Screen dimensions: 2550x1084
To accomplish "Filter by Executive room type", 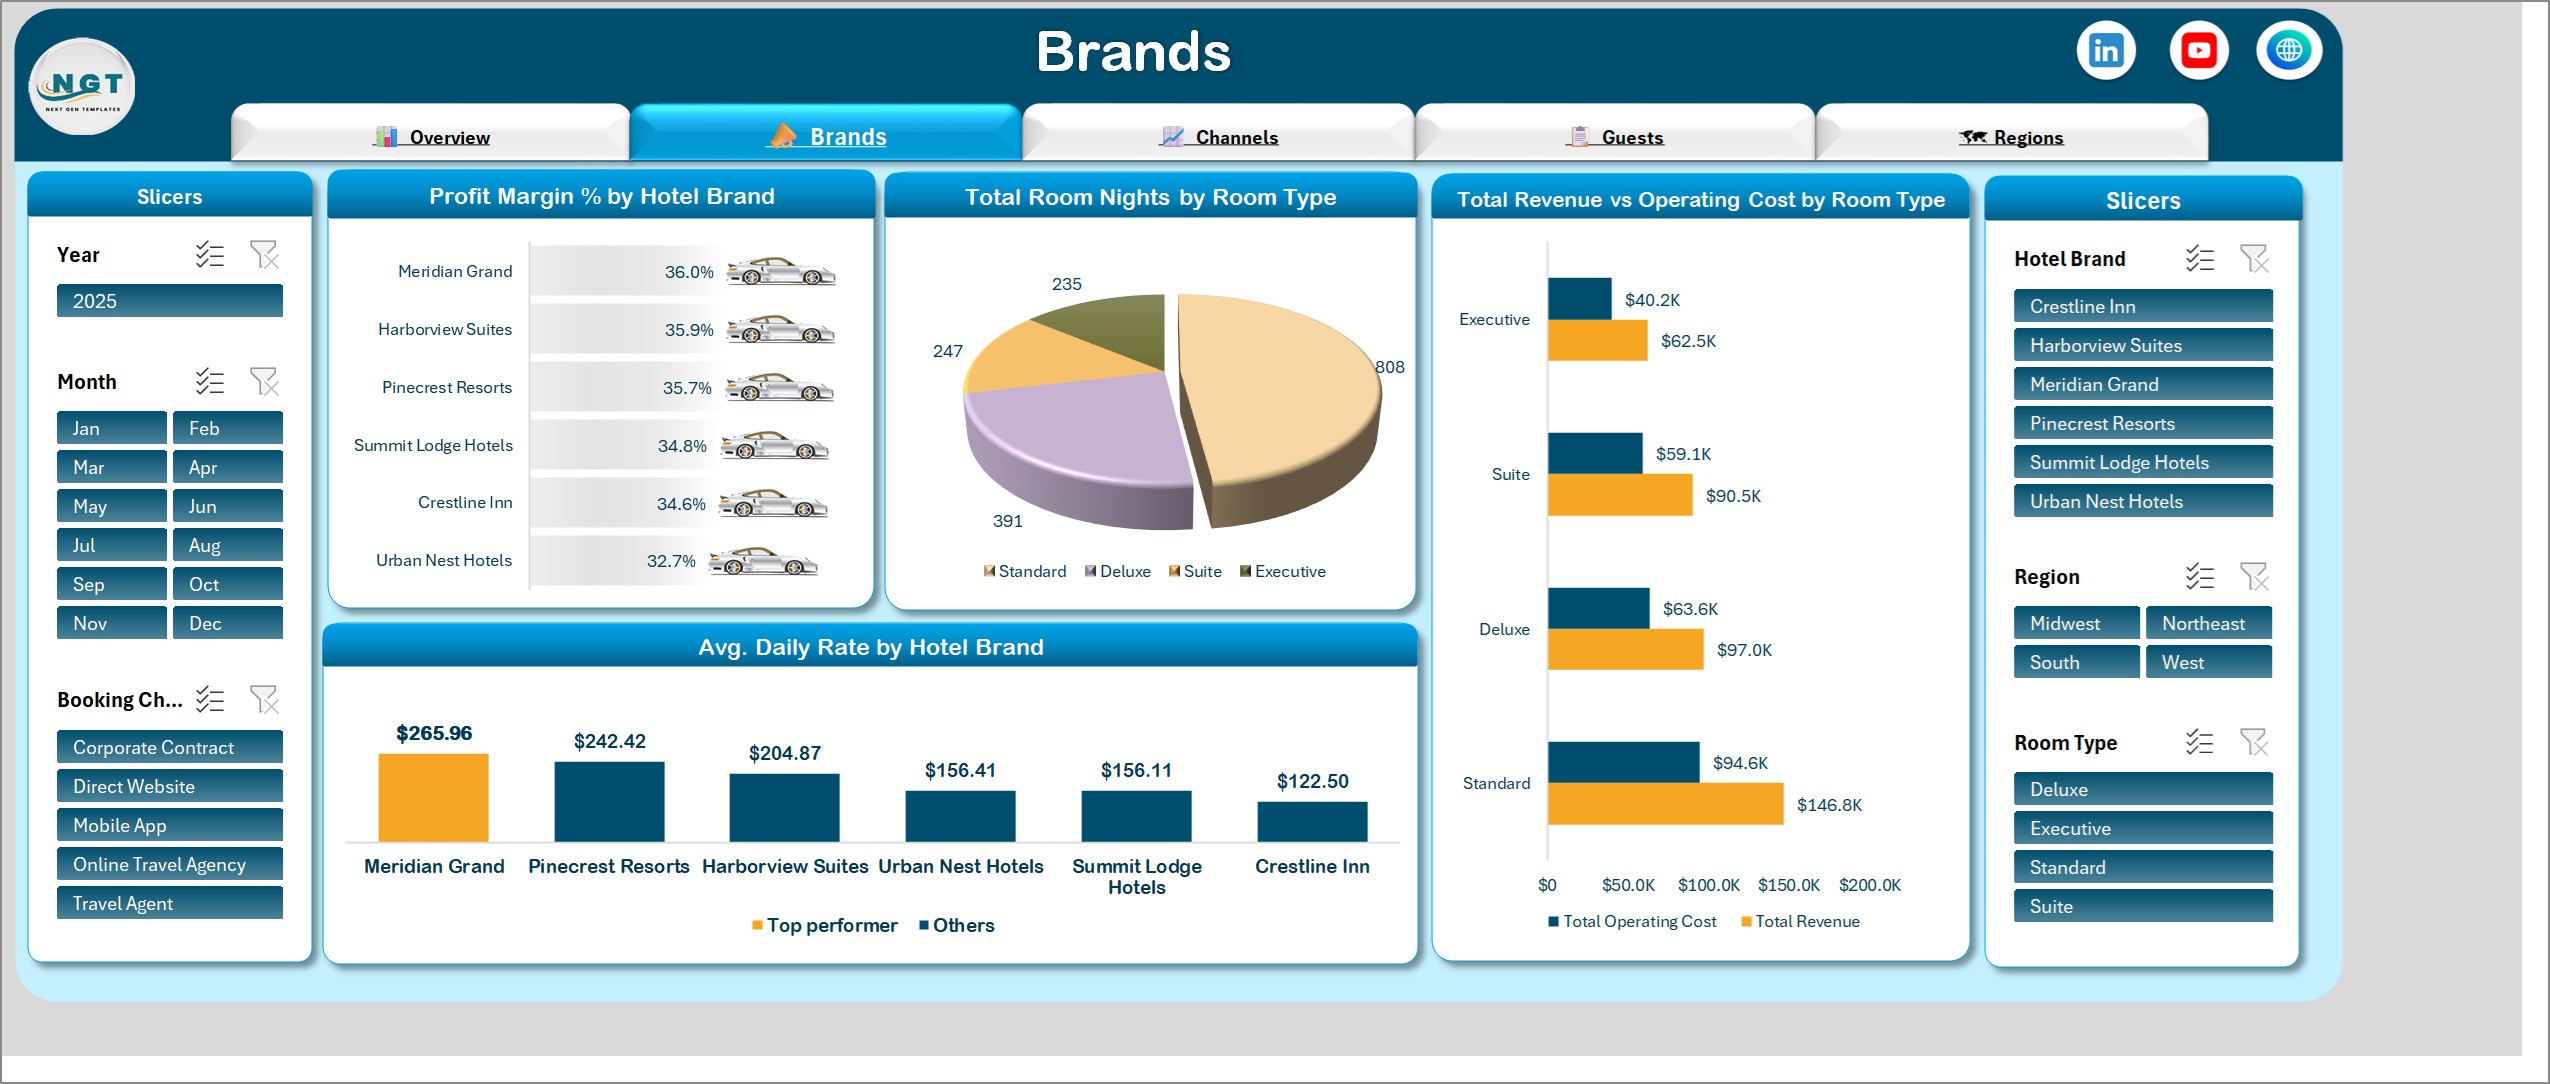I will pos(2143,828).
